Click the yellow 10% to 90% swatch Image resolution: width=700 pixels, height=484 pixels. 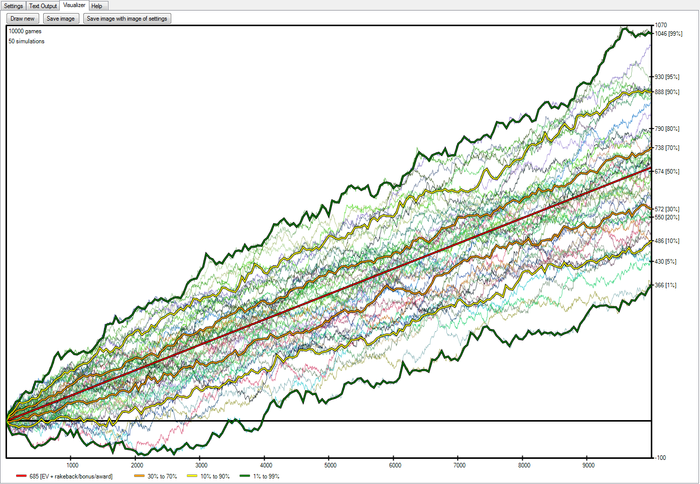pyautogui.click(x=192, y=476)
